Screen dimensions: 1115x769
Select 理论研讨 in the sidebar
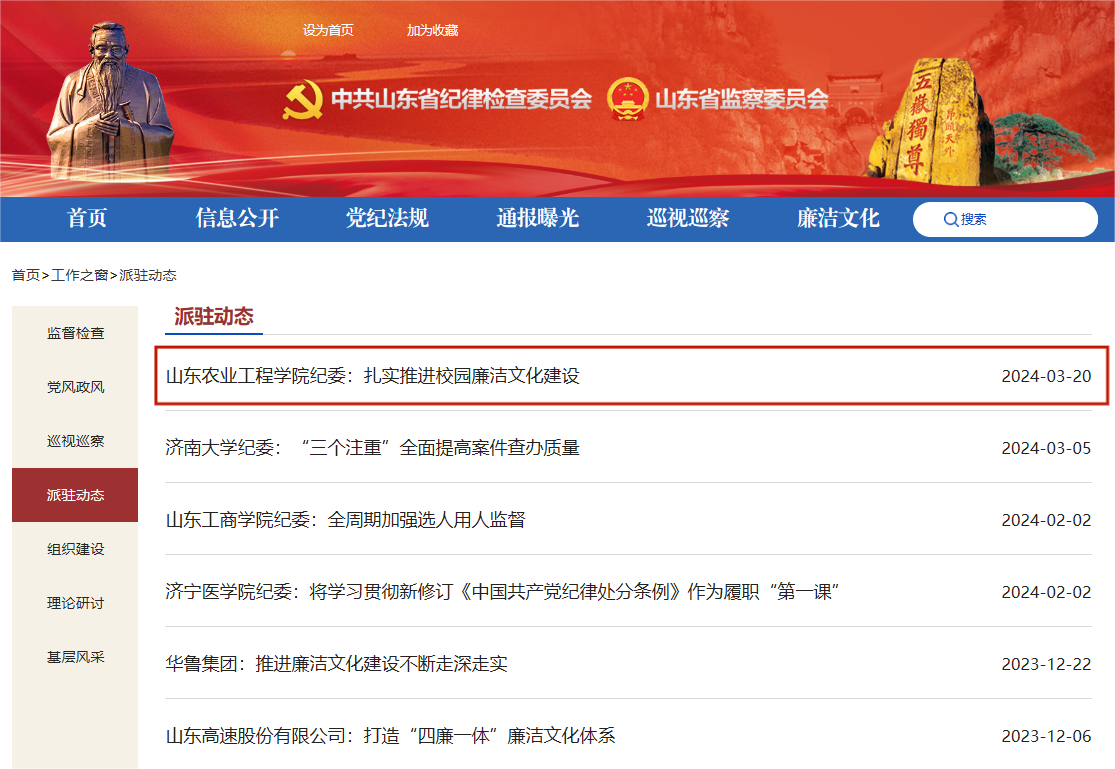click(x=75, y=603)
